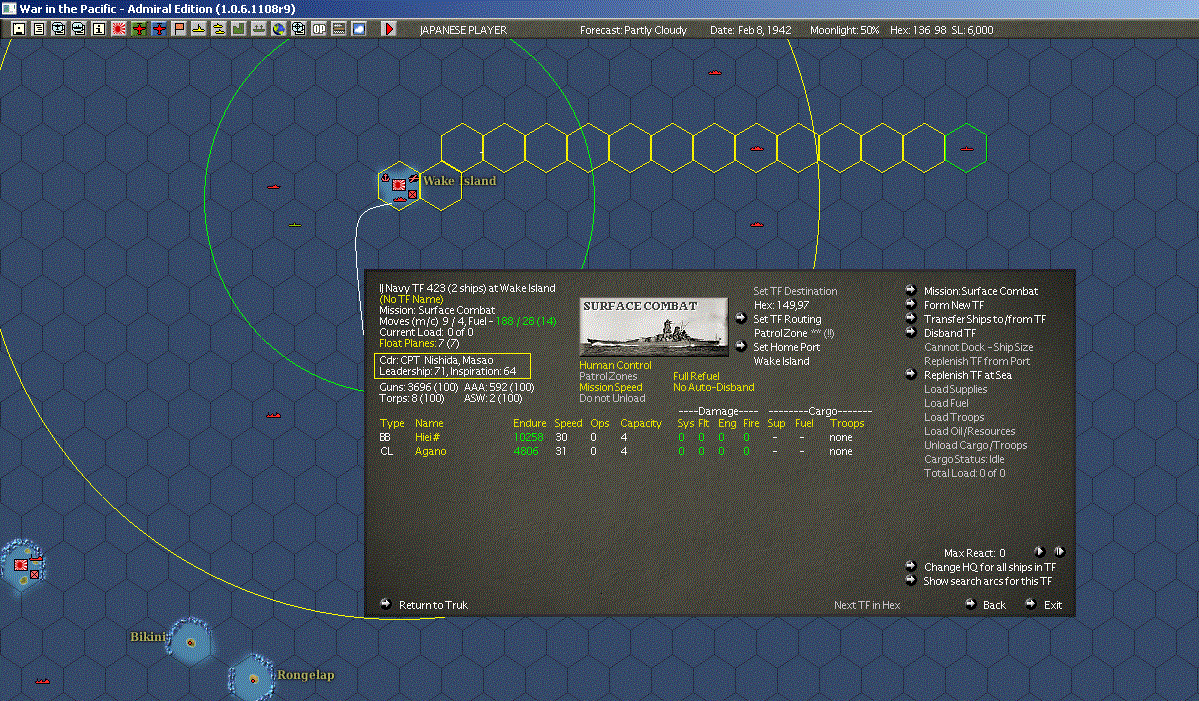
Task: Click Mission: Surface Combat option
Action: tap(980, 291)
